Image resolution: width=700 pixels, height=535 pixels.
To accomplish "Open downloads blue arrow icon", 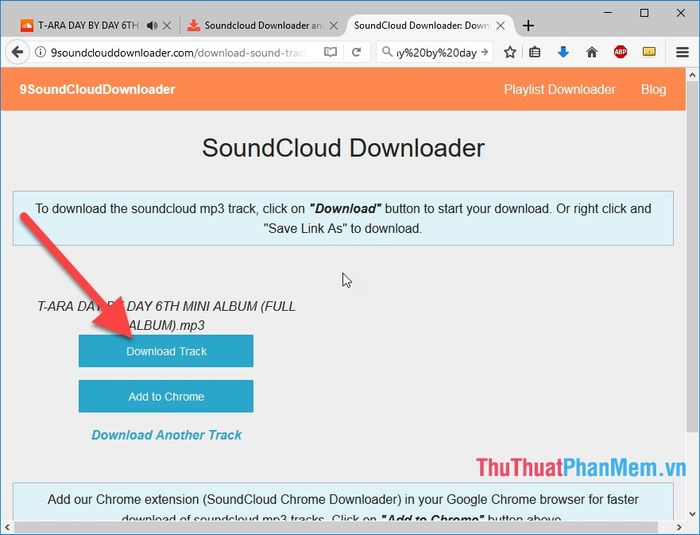I will pyautogui.click(x=563, y=52).
